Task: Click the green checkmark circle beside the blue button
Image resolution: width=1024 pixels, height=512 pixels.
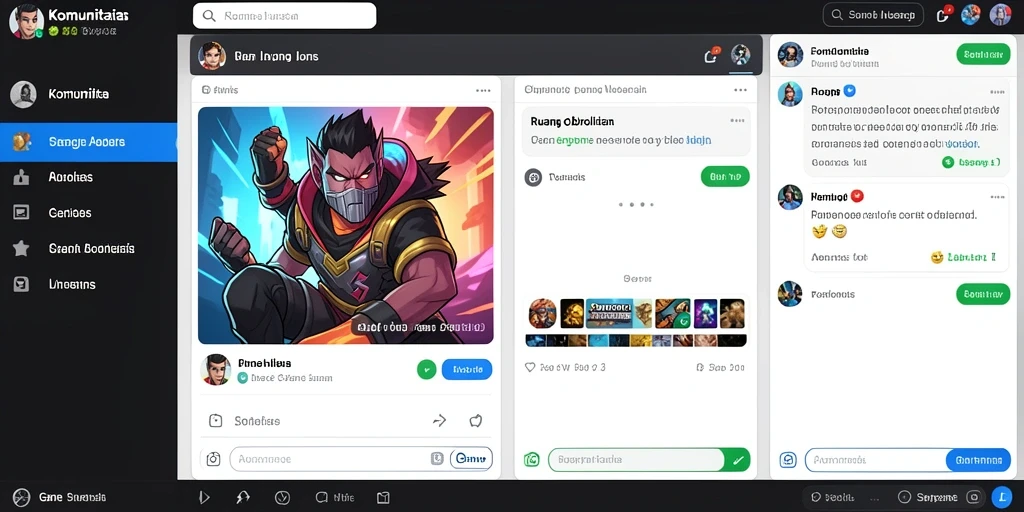Action: click(x=426, y=370)
